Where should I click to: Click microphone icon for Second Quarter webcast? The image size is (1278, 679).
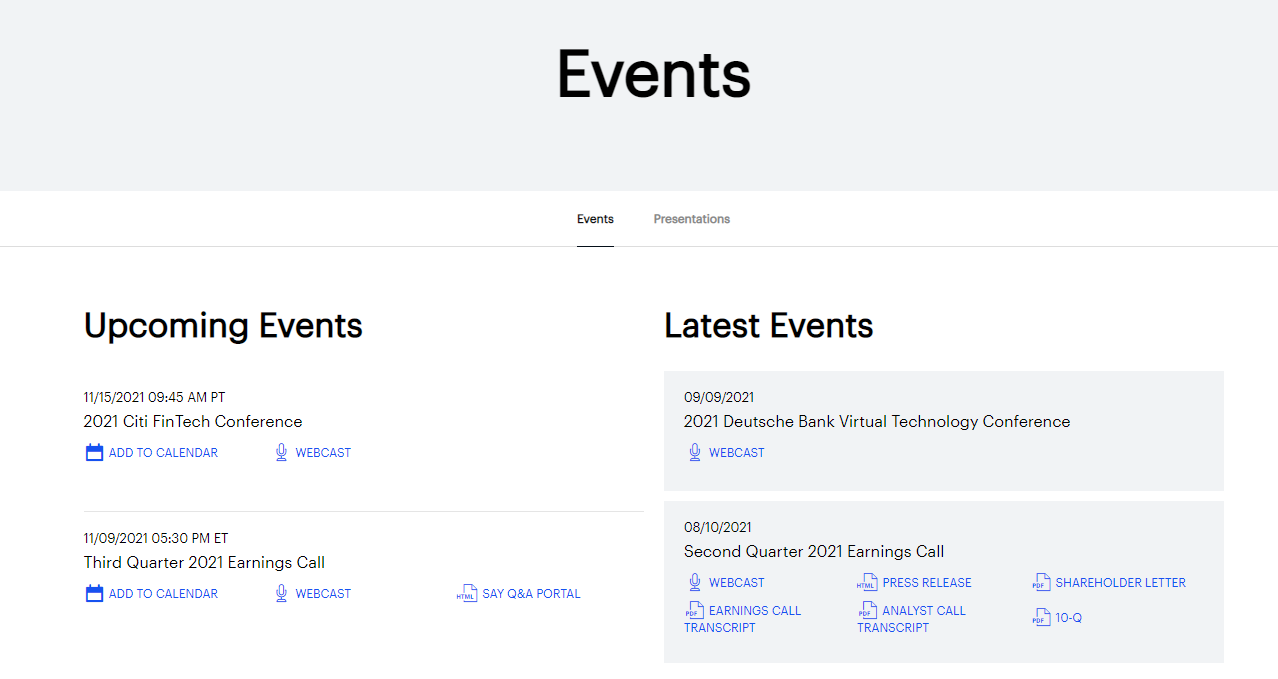695,583
